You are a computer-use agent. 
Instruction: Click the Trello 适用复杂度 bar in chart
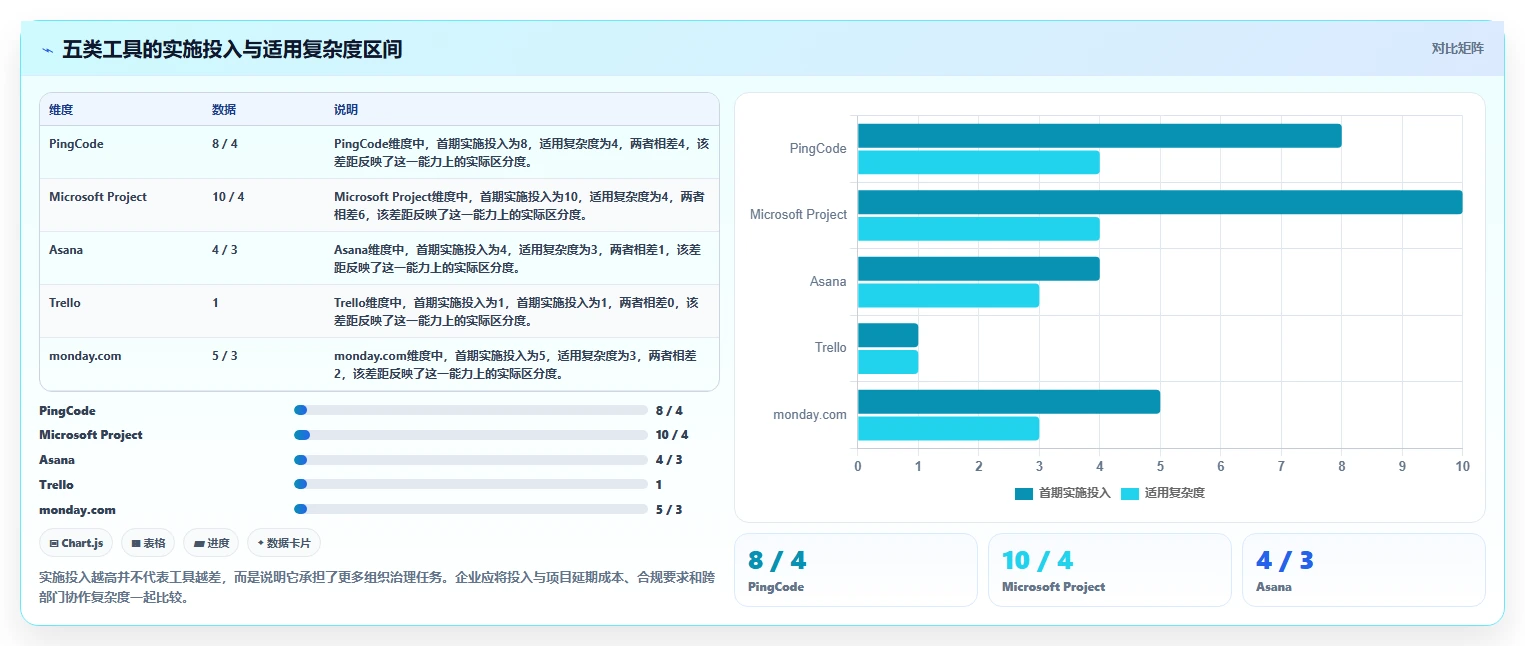coord(888,362)
